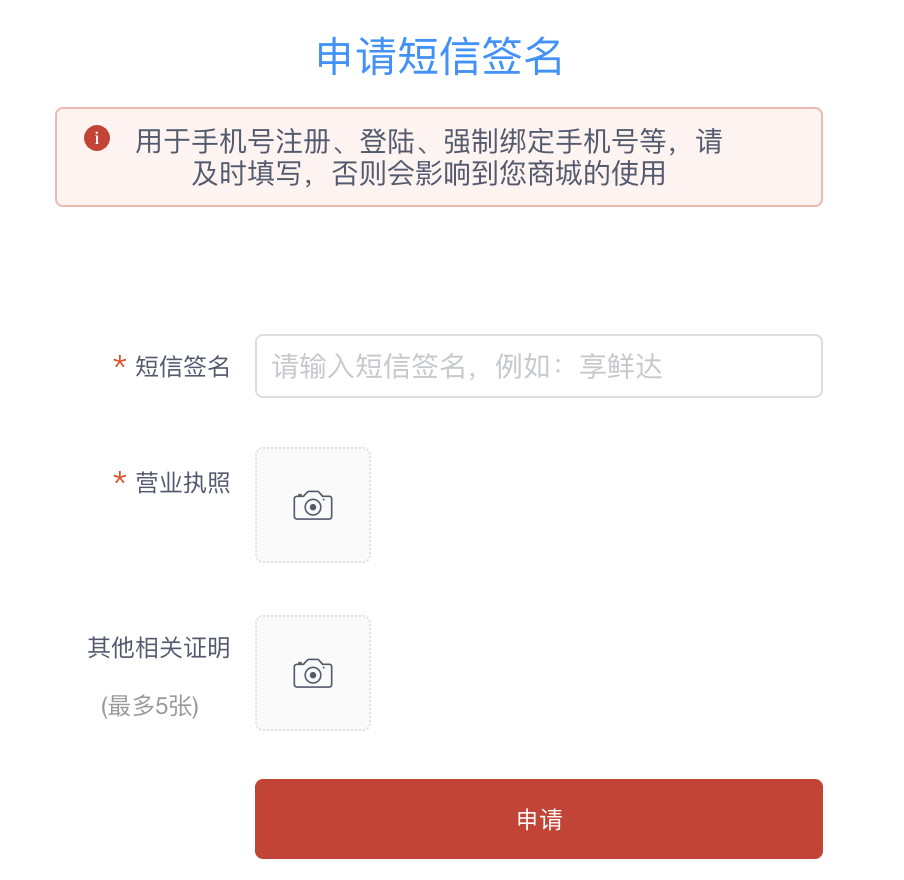The image size is (904, 880).
Task: Click the 短信签名 field label
Action: pyautogui.click(x=183, y=367)
